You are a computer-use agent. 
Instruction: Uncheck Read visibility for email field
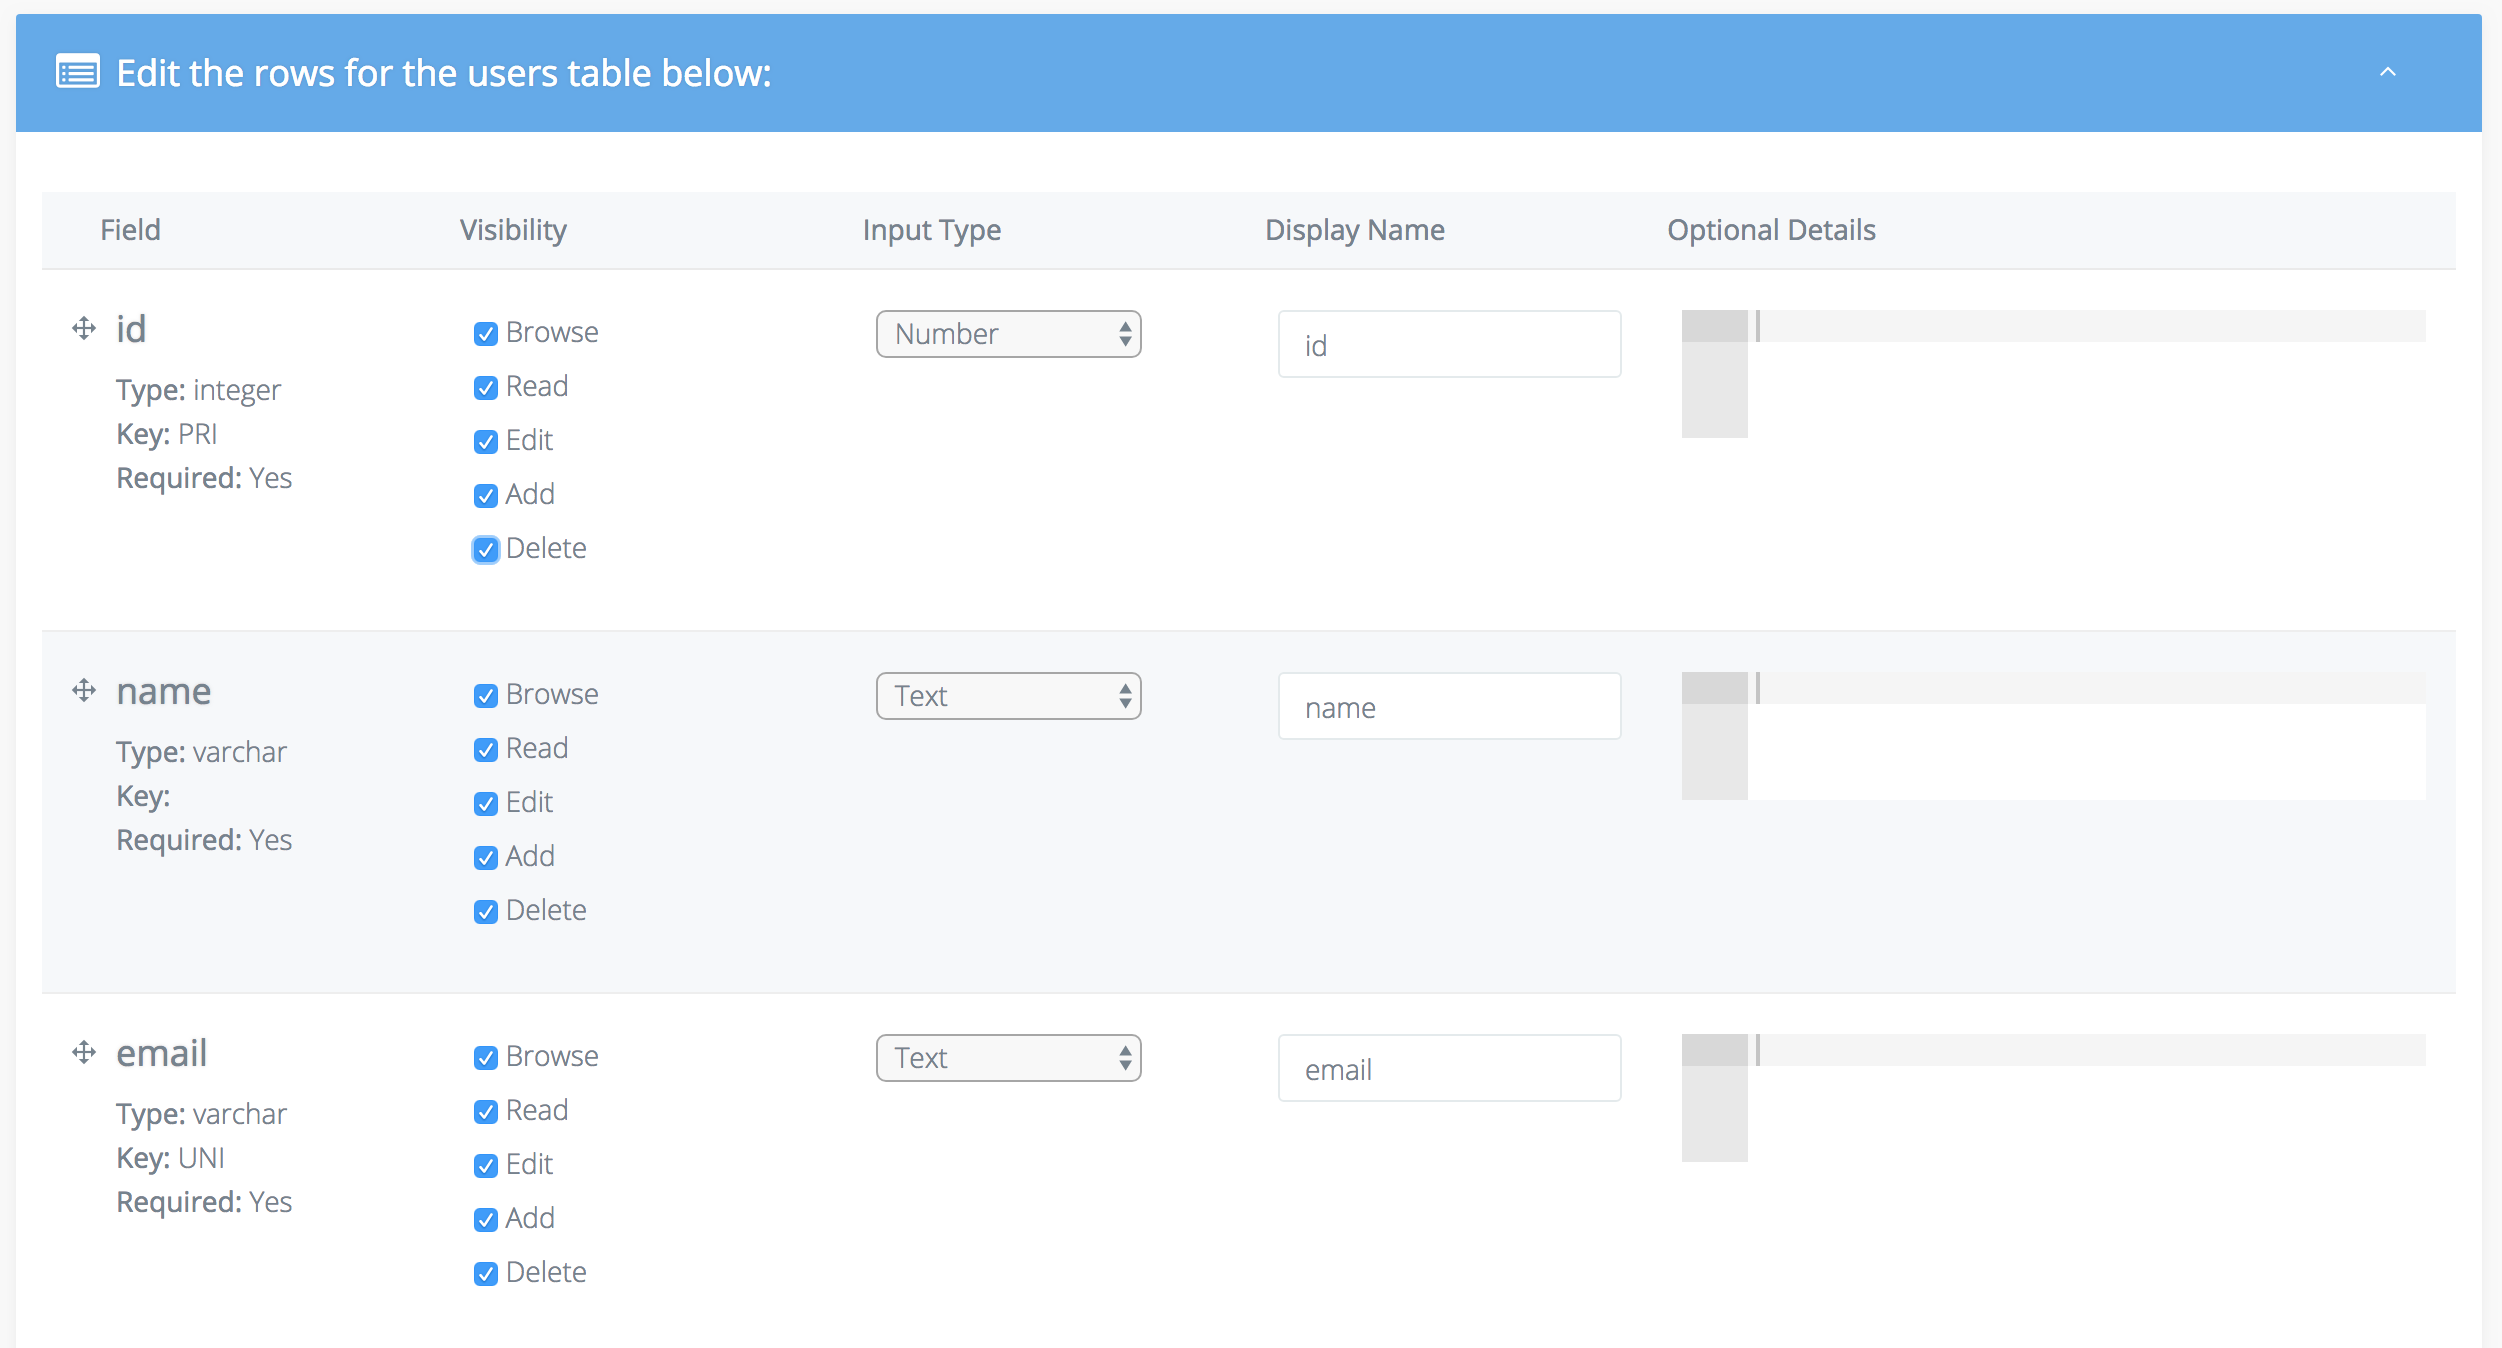click(486, 1111)
